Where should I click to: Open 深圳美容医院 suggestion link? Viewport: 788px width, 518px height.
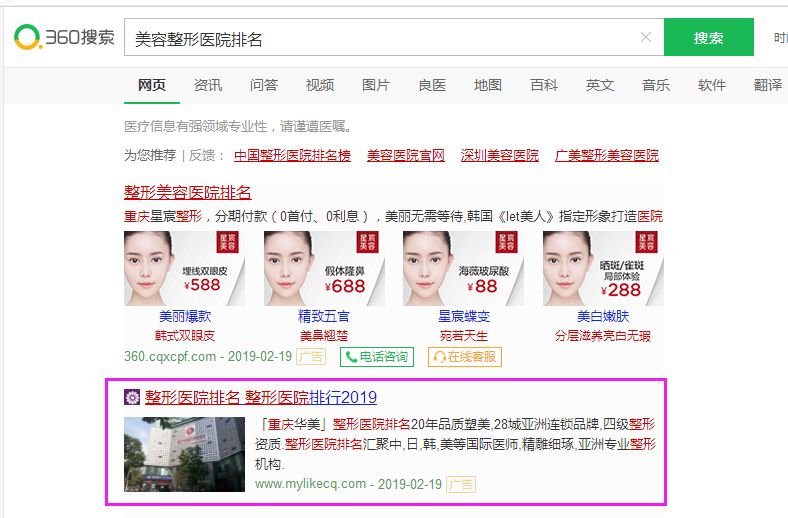(x=500, y=155)
